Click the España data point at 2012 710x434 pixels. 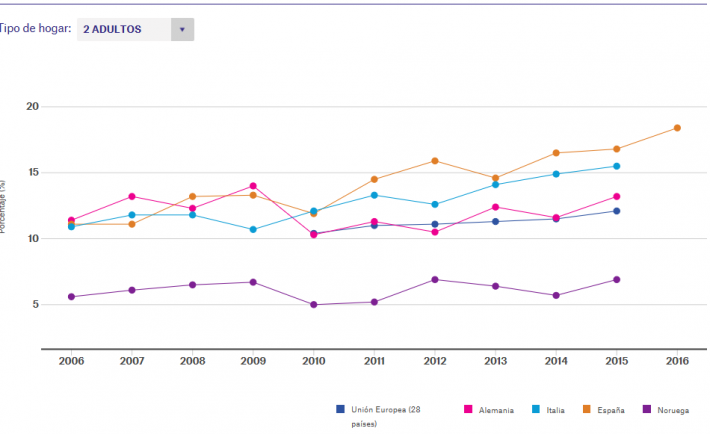435,161
